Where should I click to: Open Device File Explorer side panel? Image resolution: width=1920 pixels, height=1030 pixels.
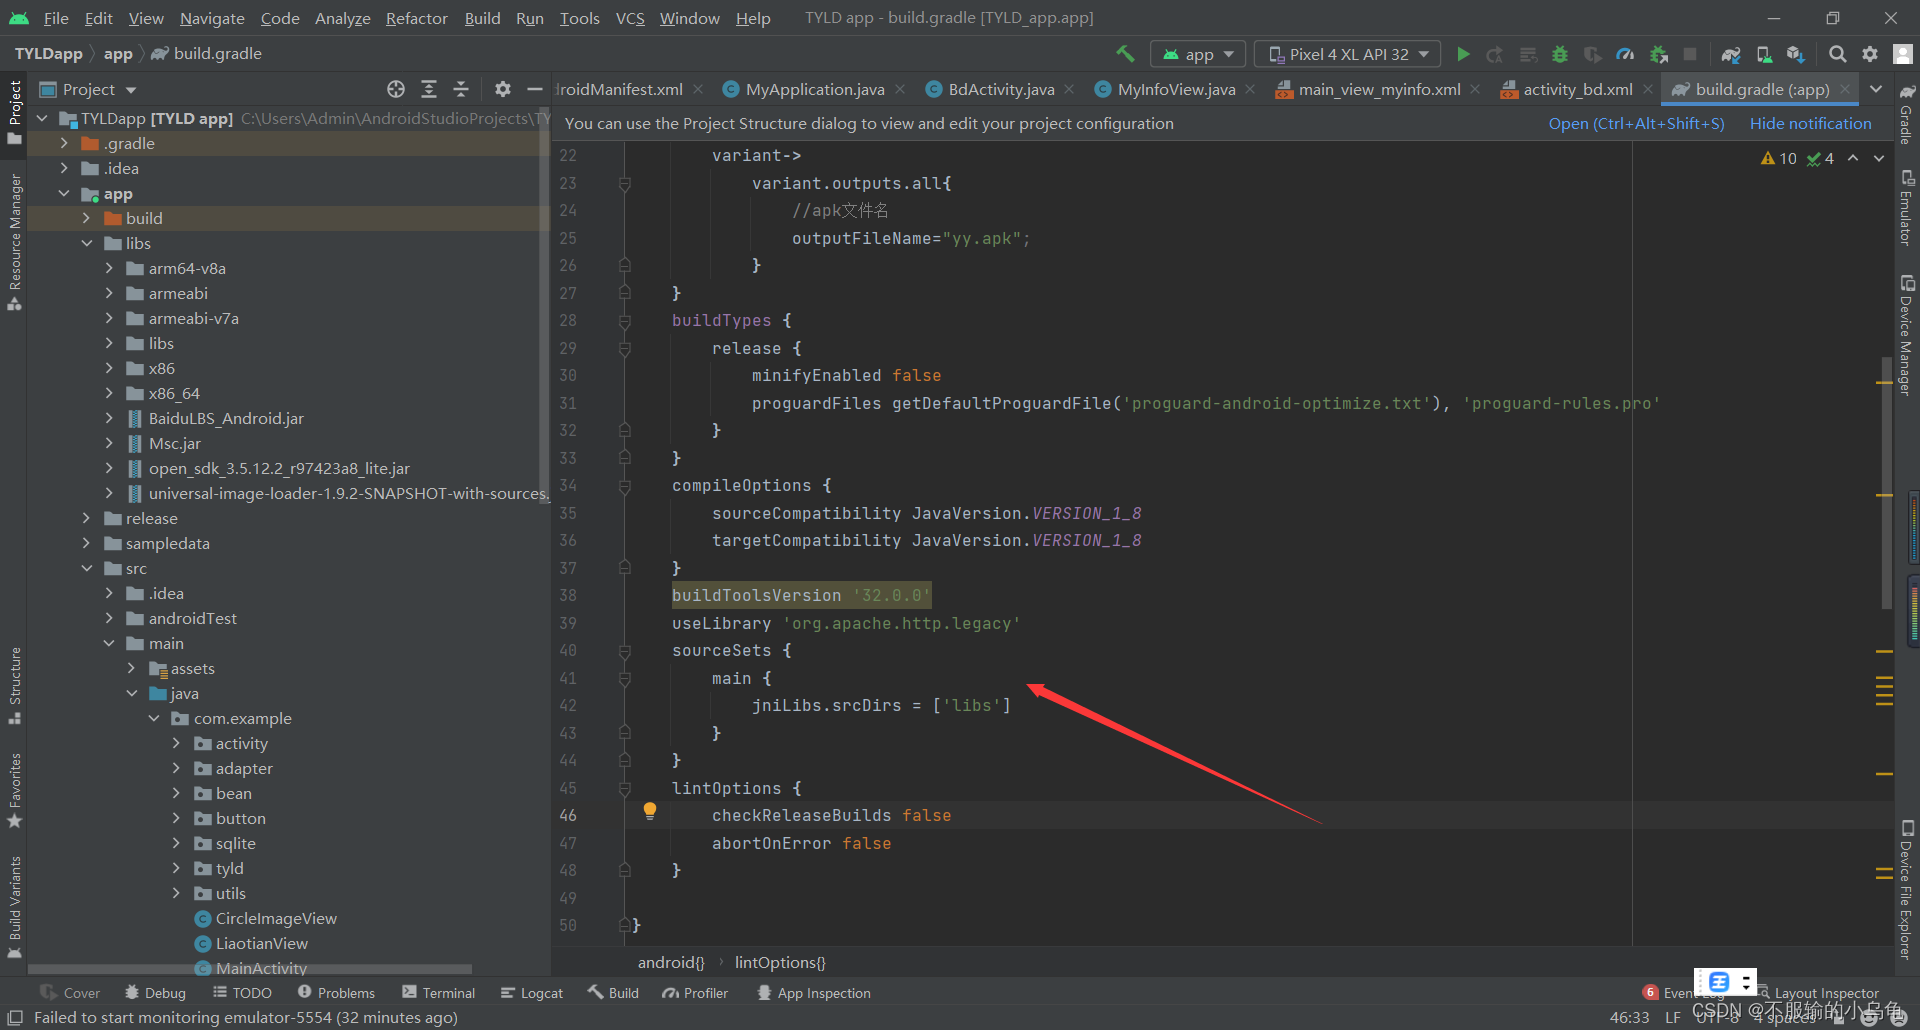point(1907,889)
